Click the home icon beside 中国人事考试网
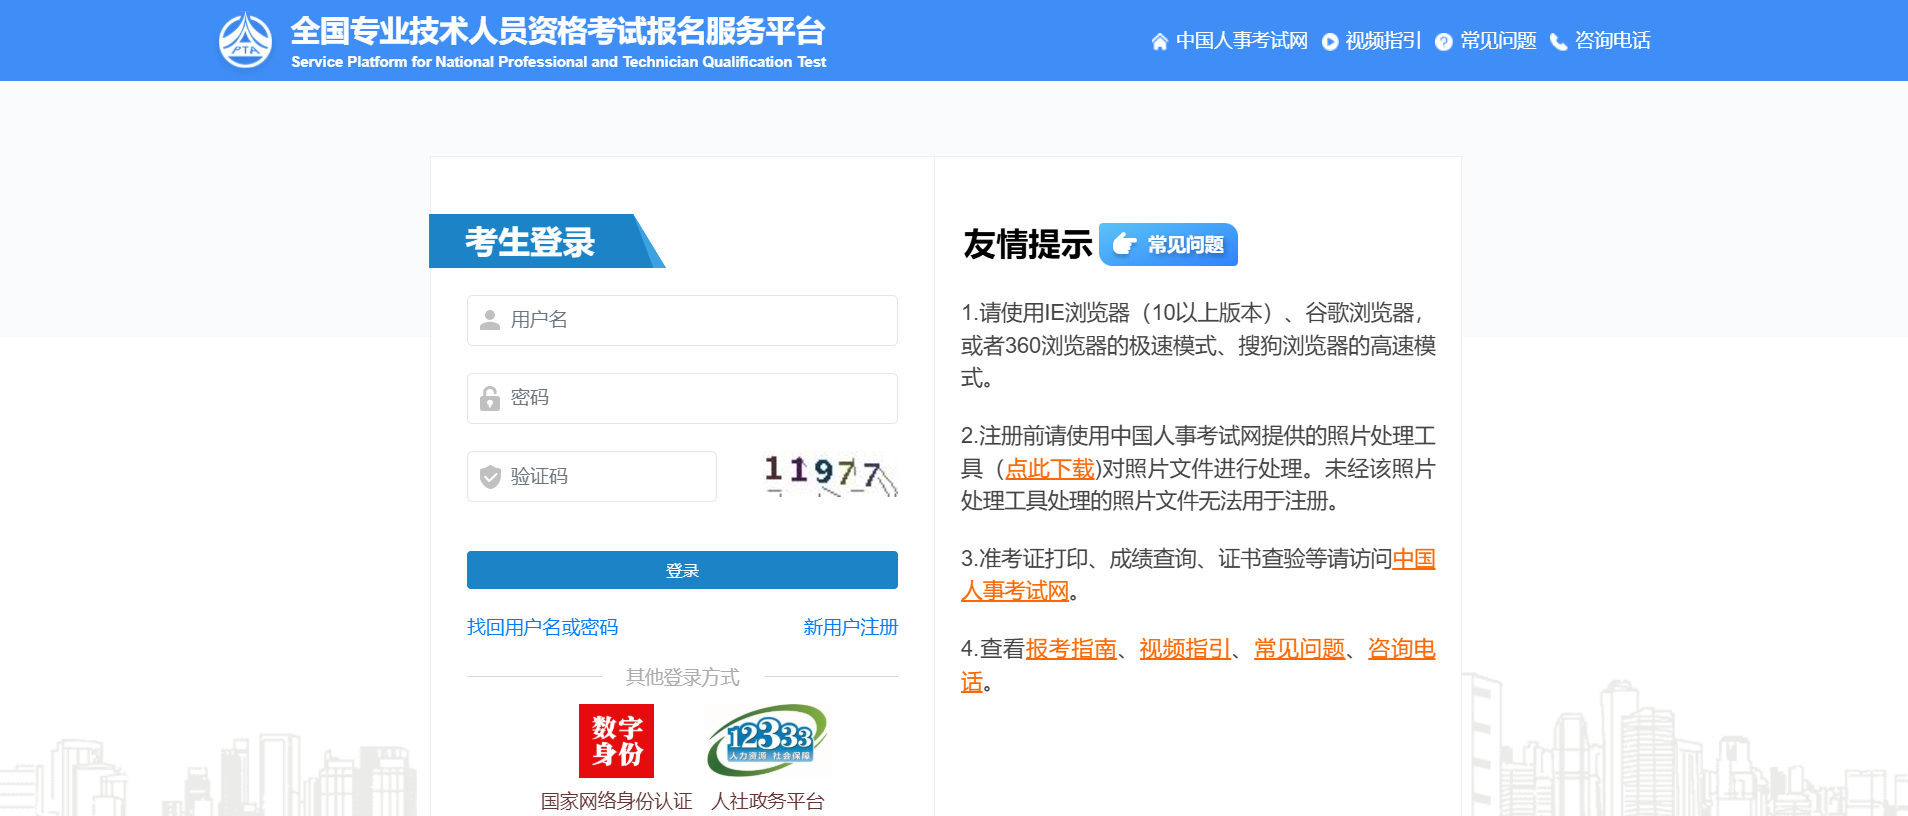 tap(1159, 42)
